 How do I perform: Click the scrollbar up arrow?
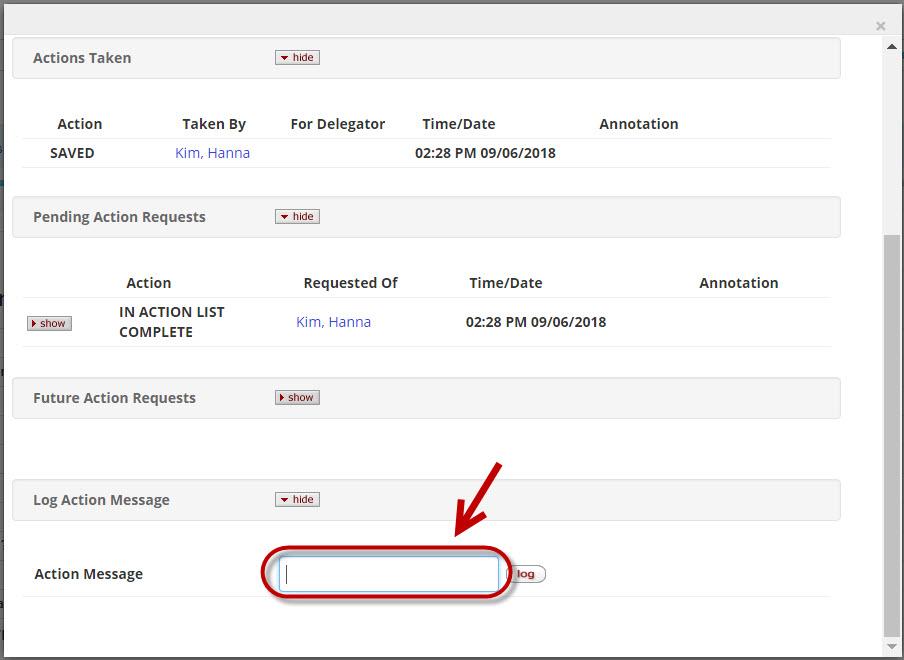[x=892, y=47]
